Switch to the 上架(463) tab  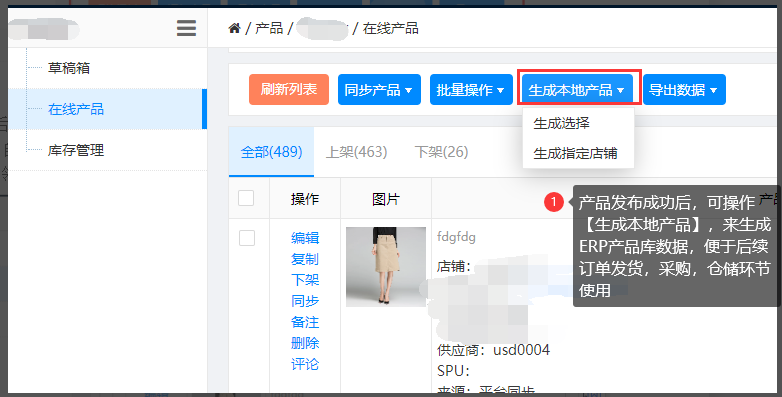(356, 152)
